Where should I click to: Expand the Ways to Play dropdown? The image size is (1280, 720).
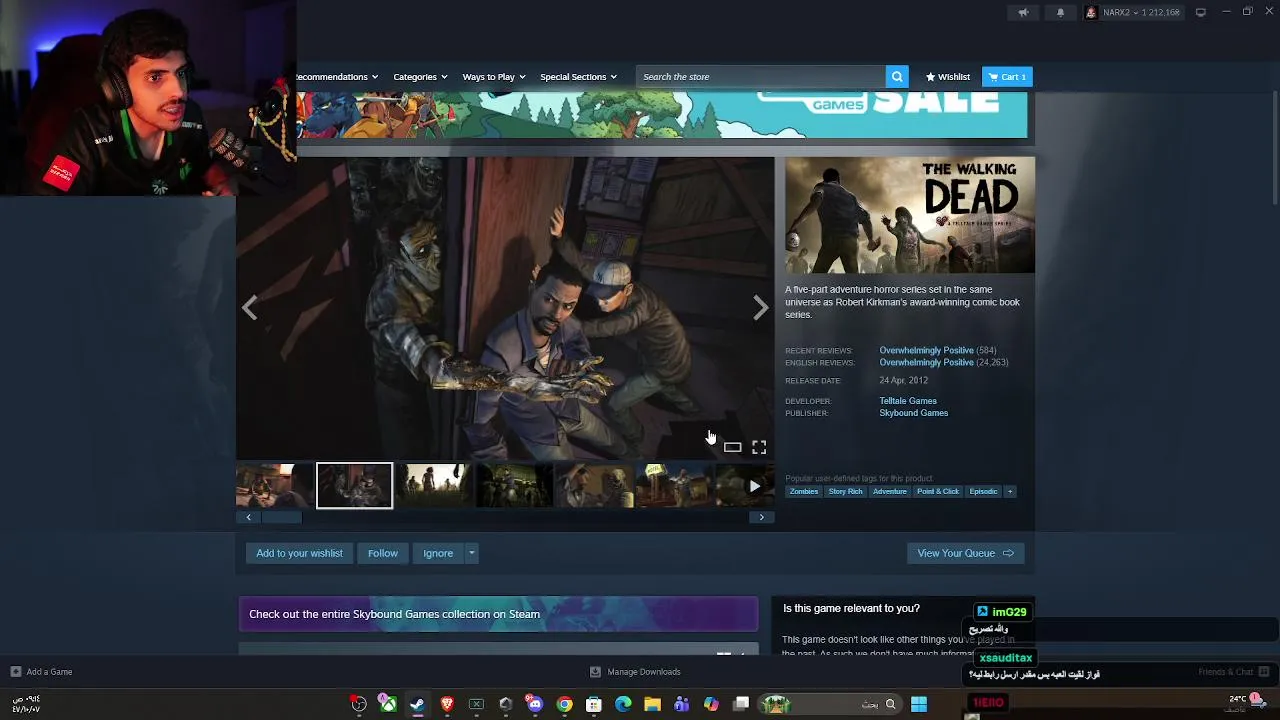[494, 77]
